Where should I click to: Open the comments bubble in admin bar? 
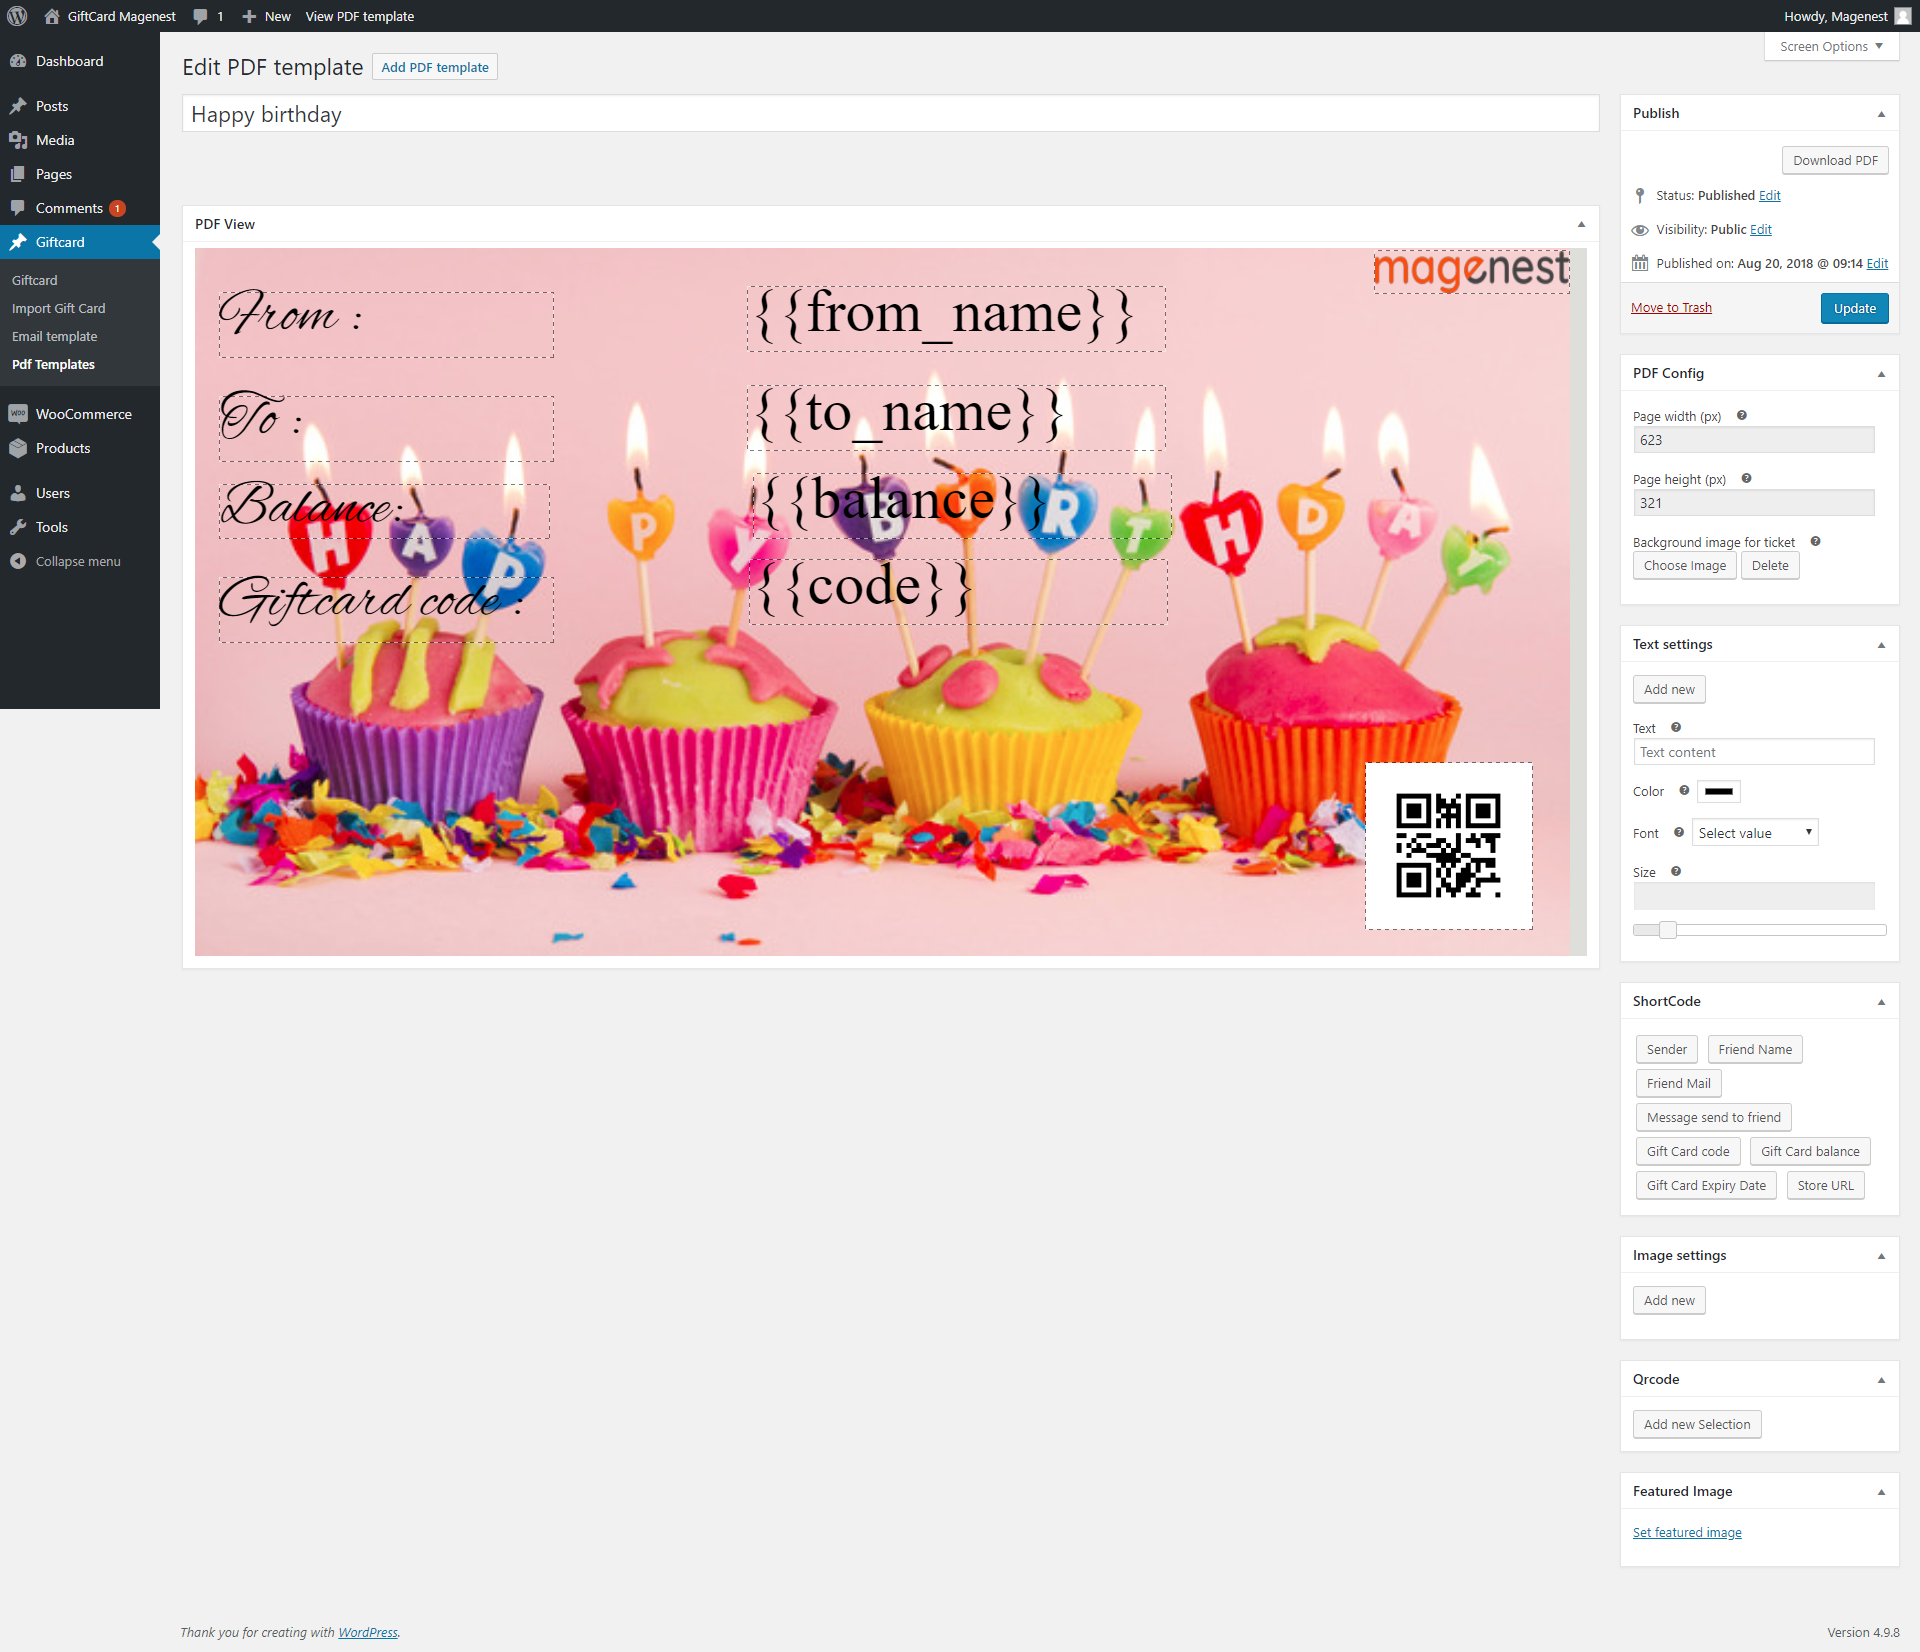201,16
